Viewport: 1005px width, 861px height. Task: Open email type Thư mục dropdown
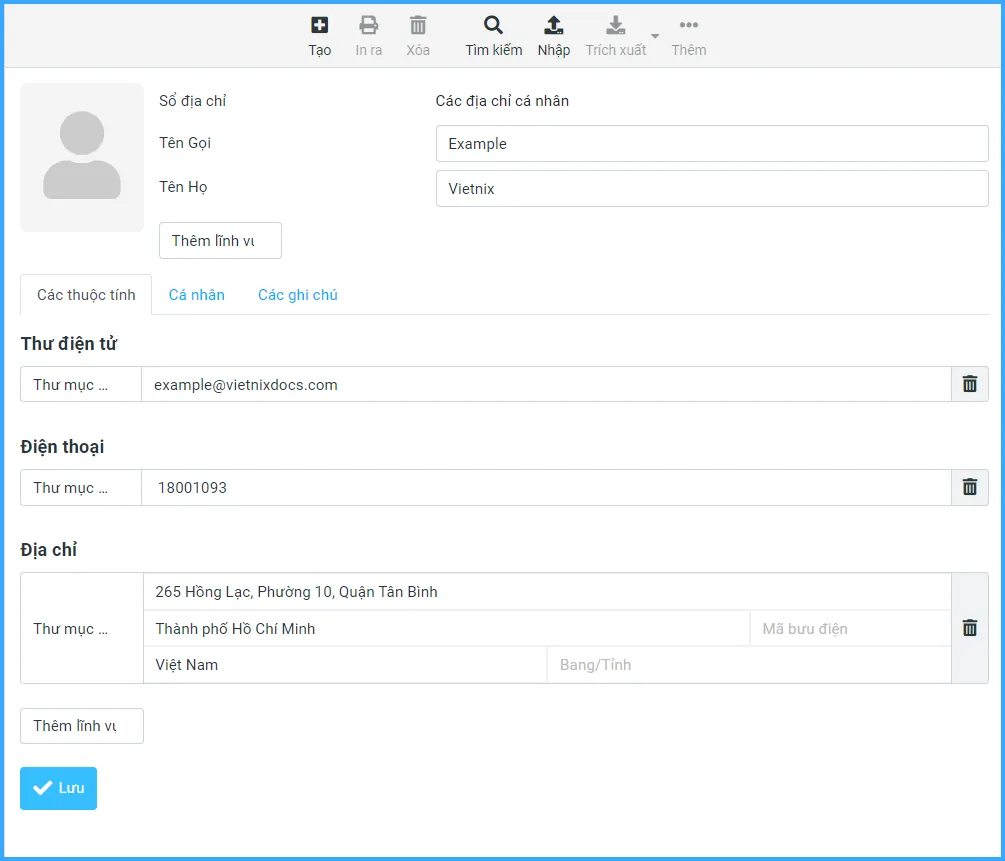(x=81, y=384)
